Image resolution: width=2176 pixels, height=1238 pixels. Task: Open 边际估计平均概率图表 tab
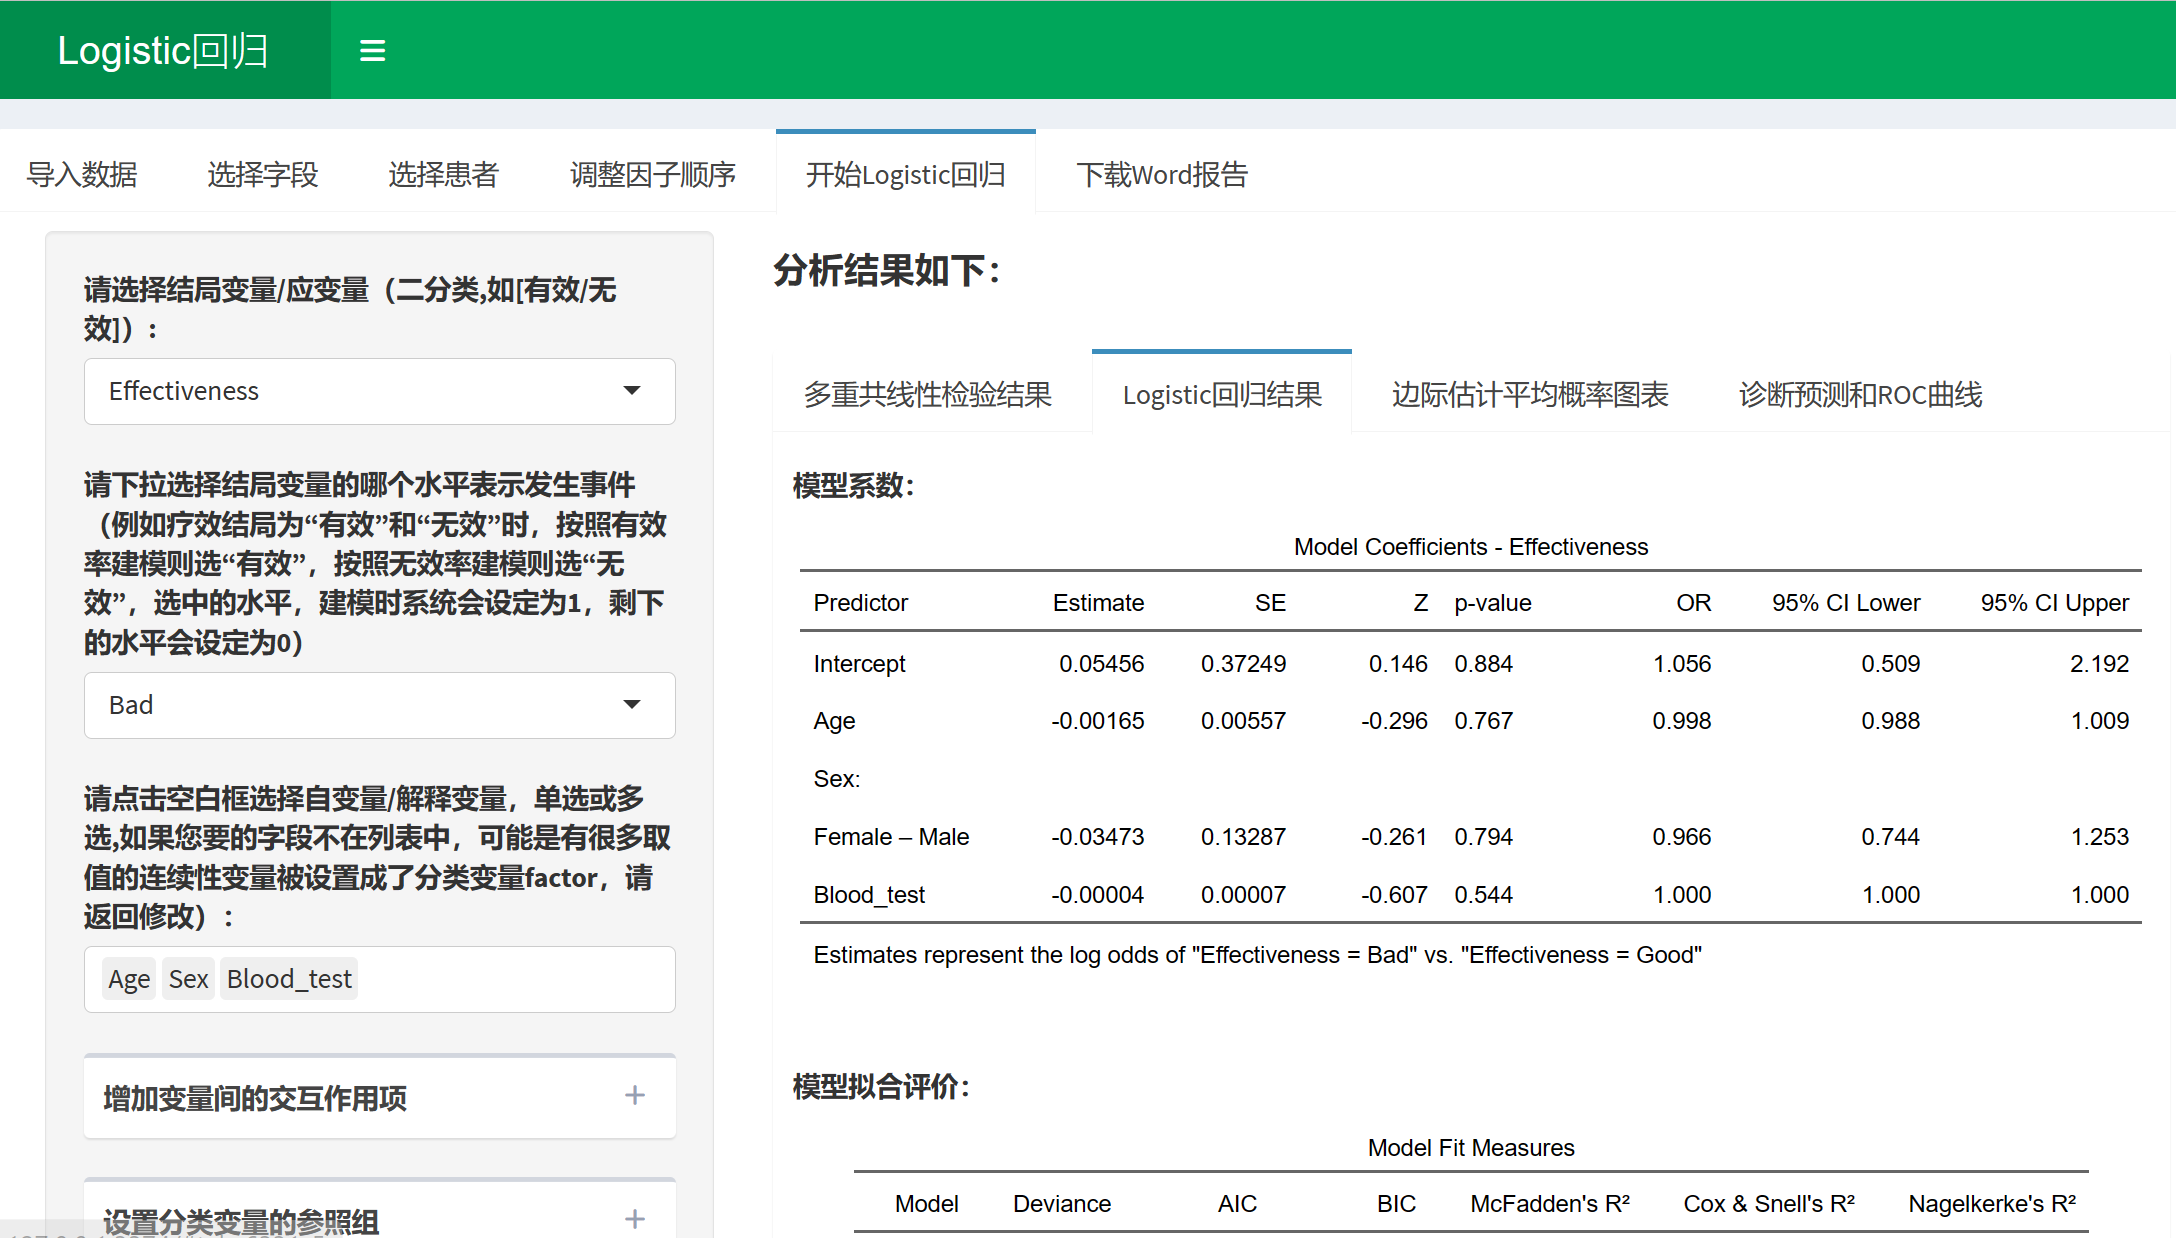click(1529, 395)
